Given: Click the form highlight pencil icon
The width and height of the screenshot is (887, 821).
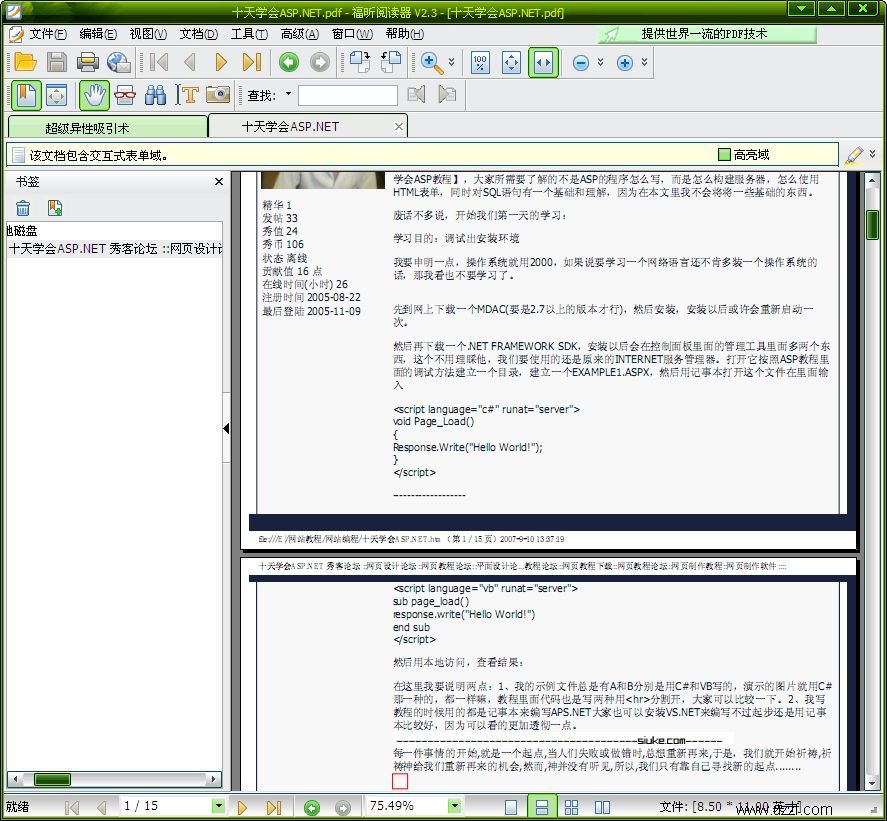Looking at the screenshot, I should [x=853, y=155].
